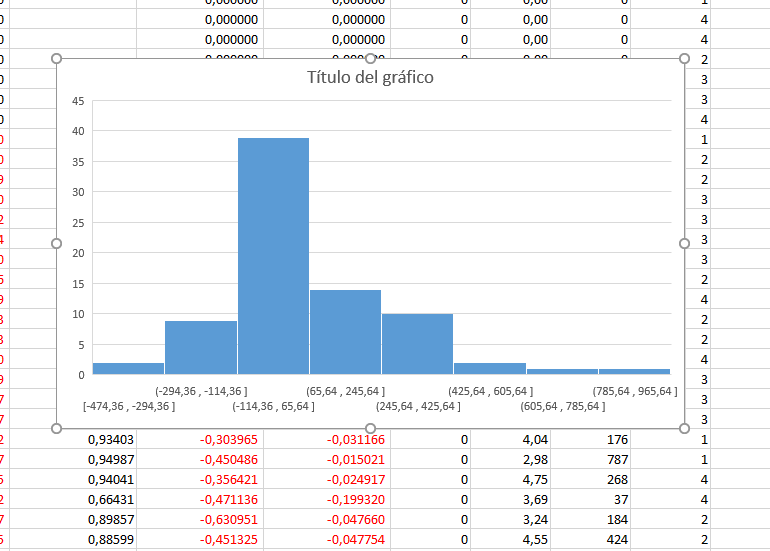Select red cell -0,015021
This screenshot has height=551, width=770.
tap(327, 460)
